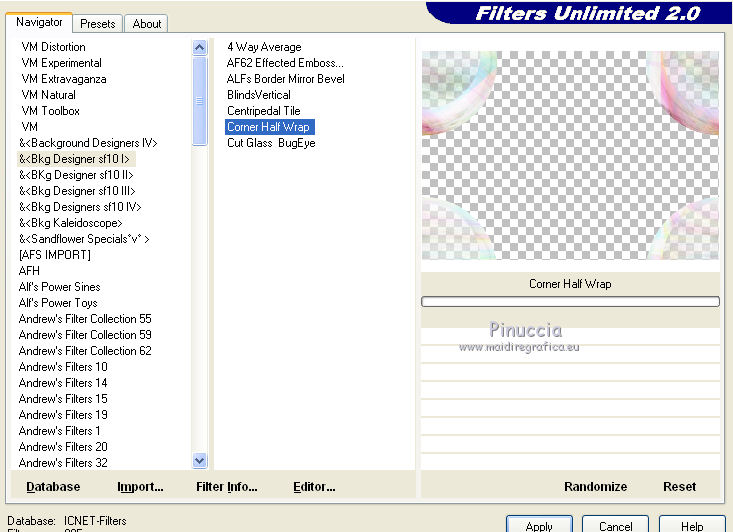
Task: Open the filter Editor...
Action: click(x=314, y=487)
